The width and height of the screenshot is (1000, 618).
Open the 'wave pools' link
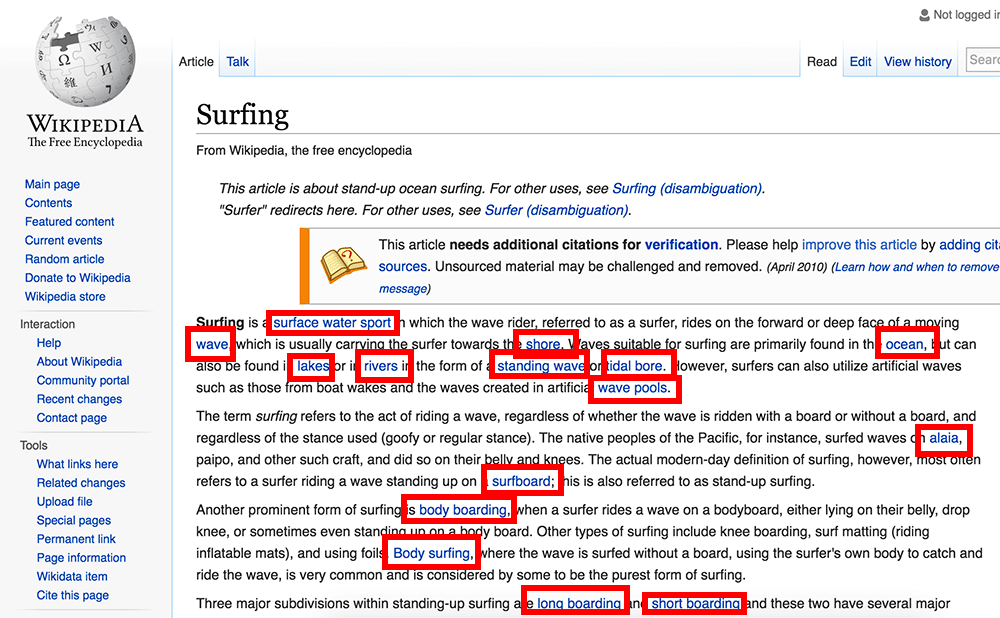click(x=633, y=388)
